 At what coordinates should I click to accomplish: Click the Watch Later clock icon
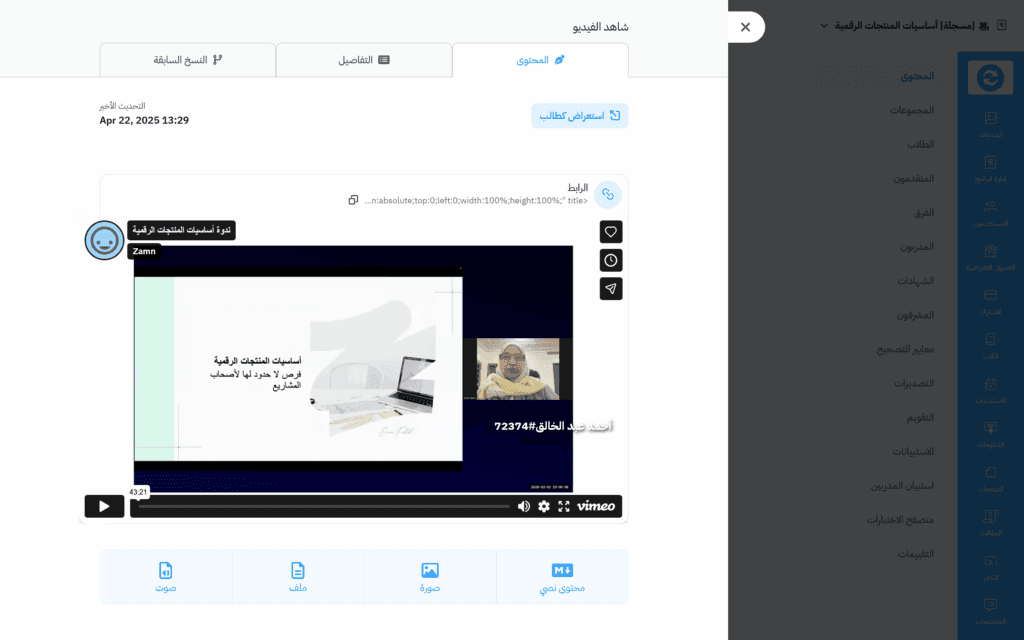tap(611, 261)
